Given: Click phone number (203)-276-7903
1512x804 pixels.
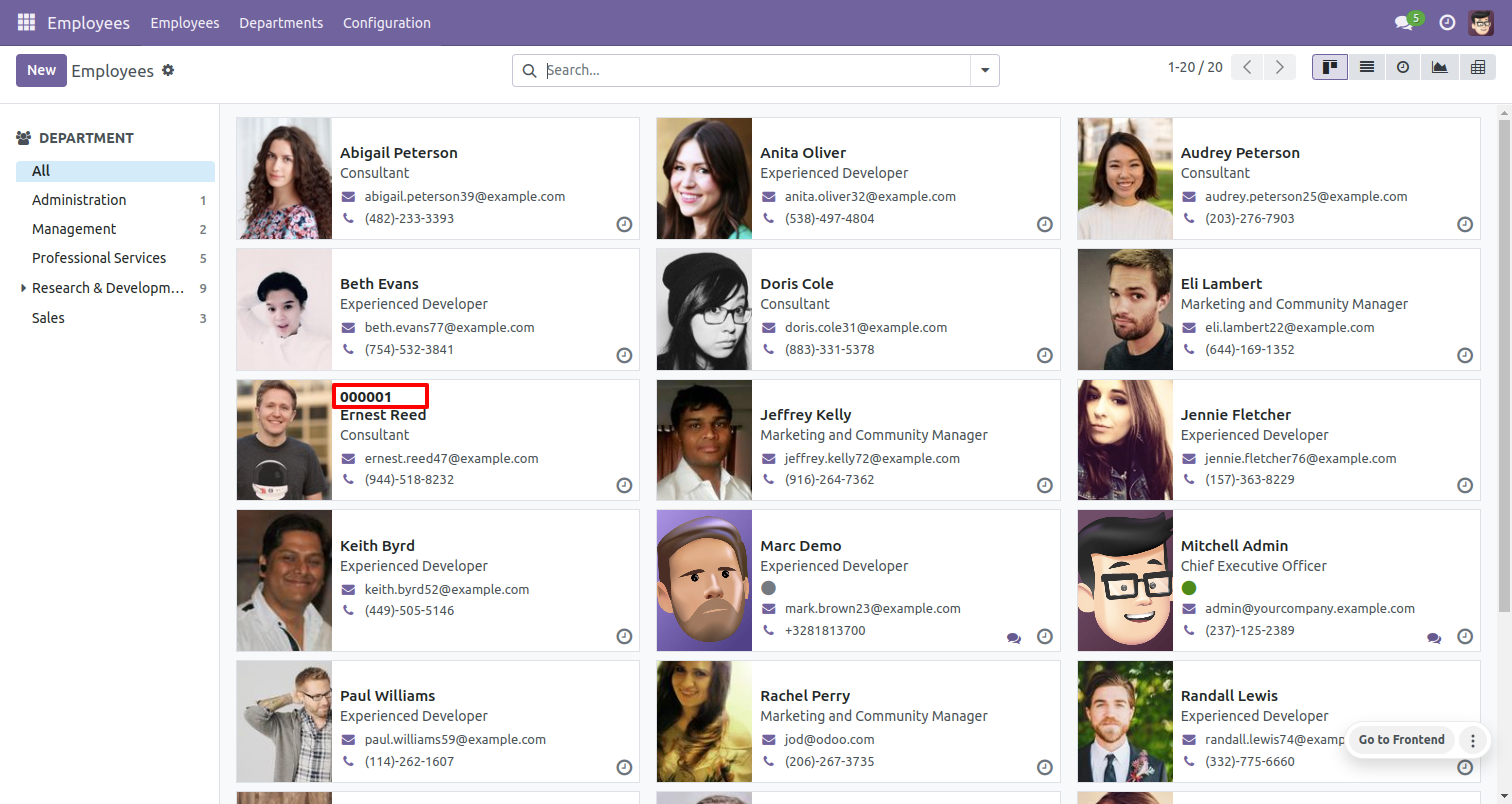Looking at the screenshot, I should 1249,218.
